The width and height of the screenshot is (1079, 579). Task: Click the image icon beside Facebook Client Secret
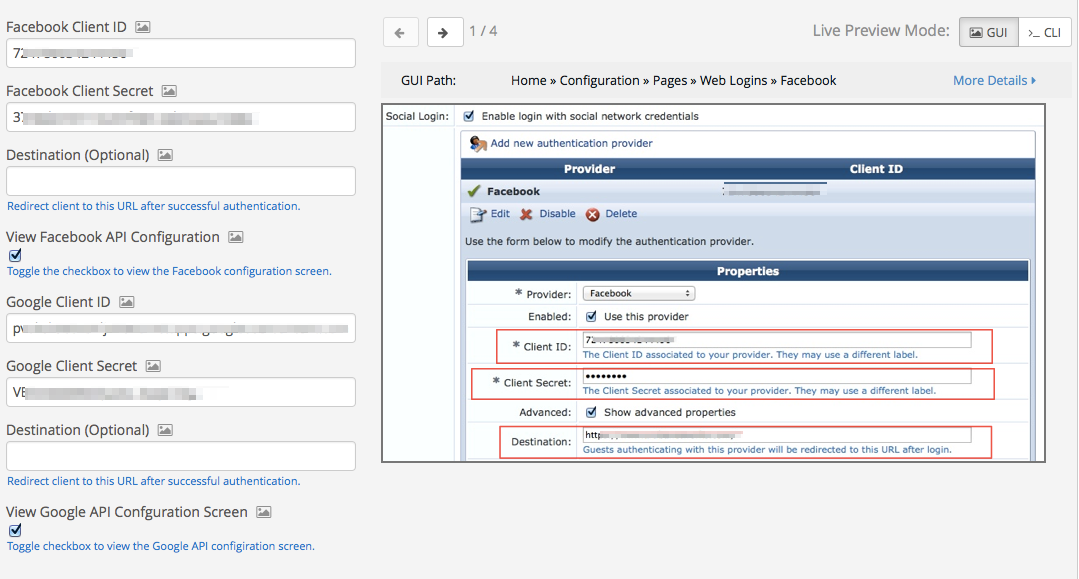169,91
